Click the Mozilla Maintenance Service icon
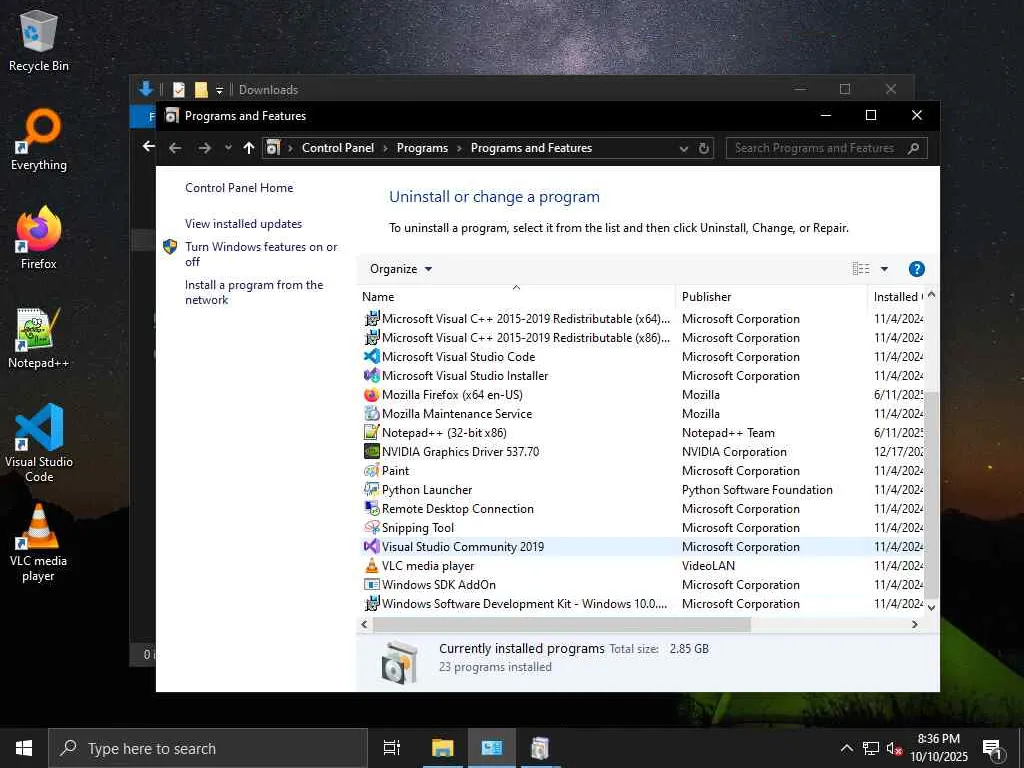Screen dimensions: 1024x768 372,413
